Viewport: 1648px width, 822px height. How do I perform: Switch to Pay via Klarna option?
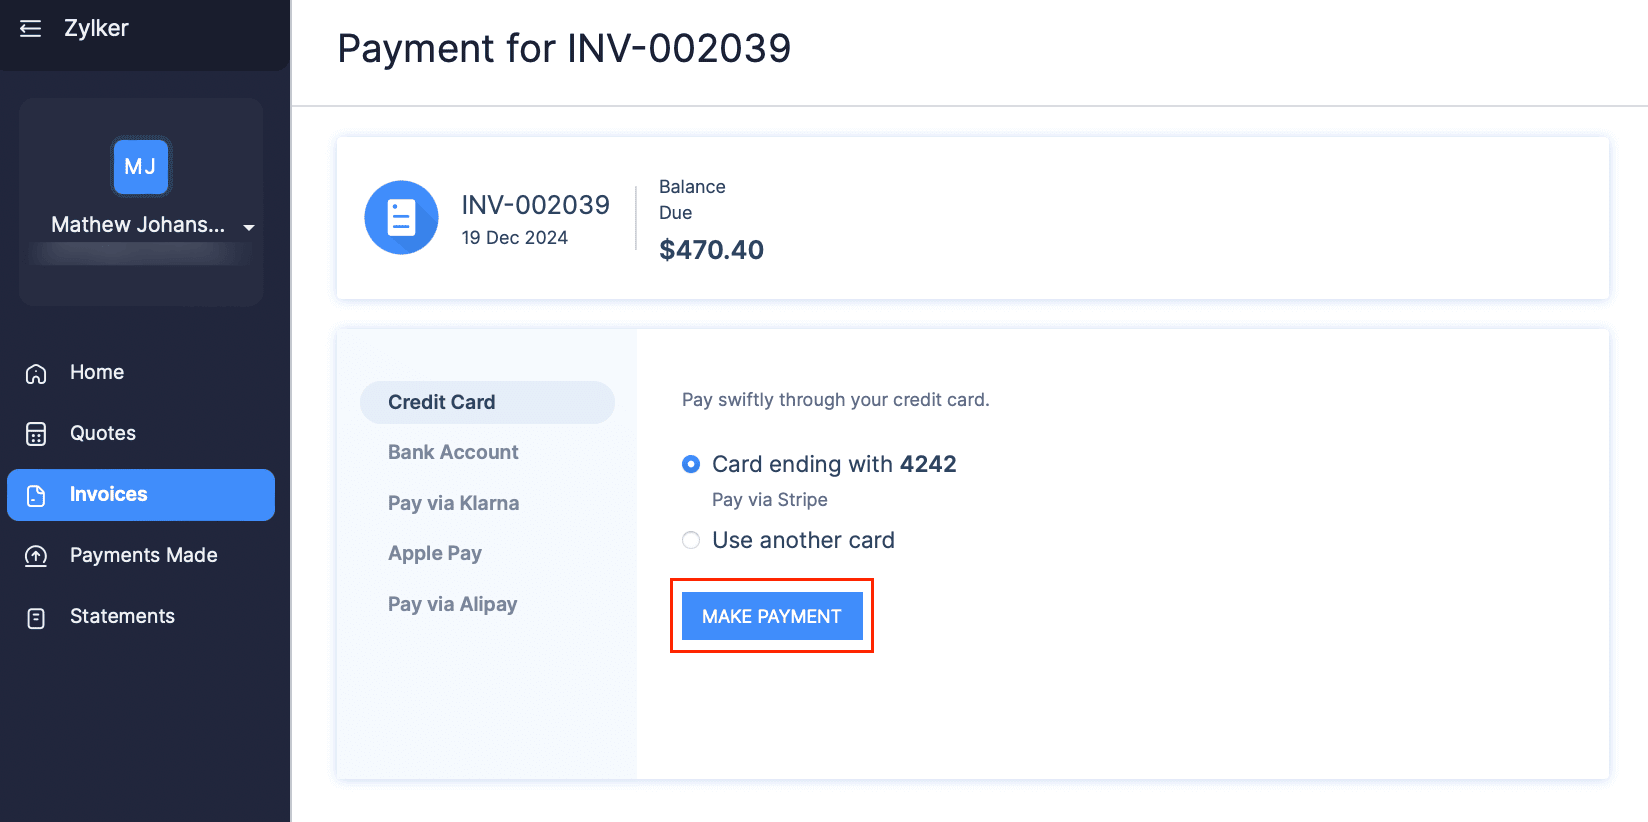453,503
